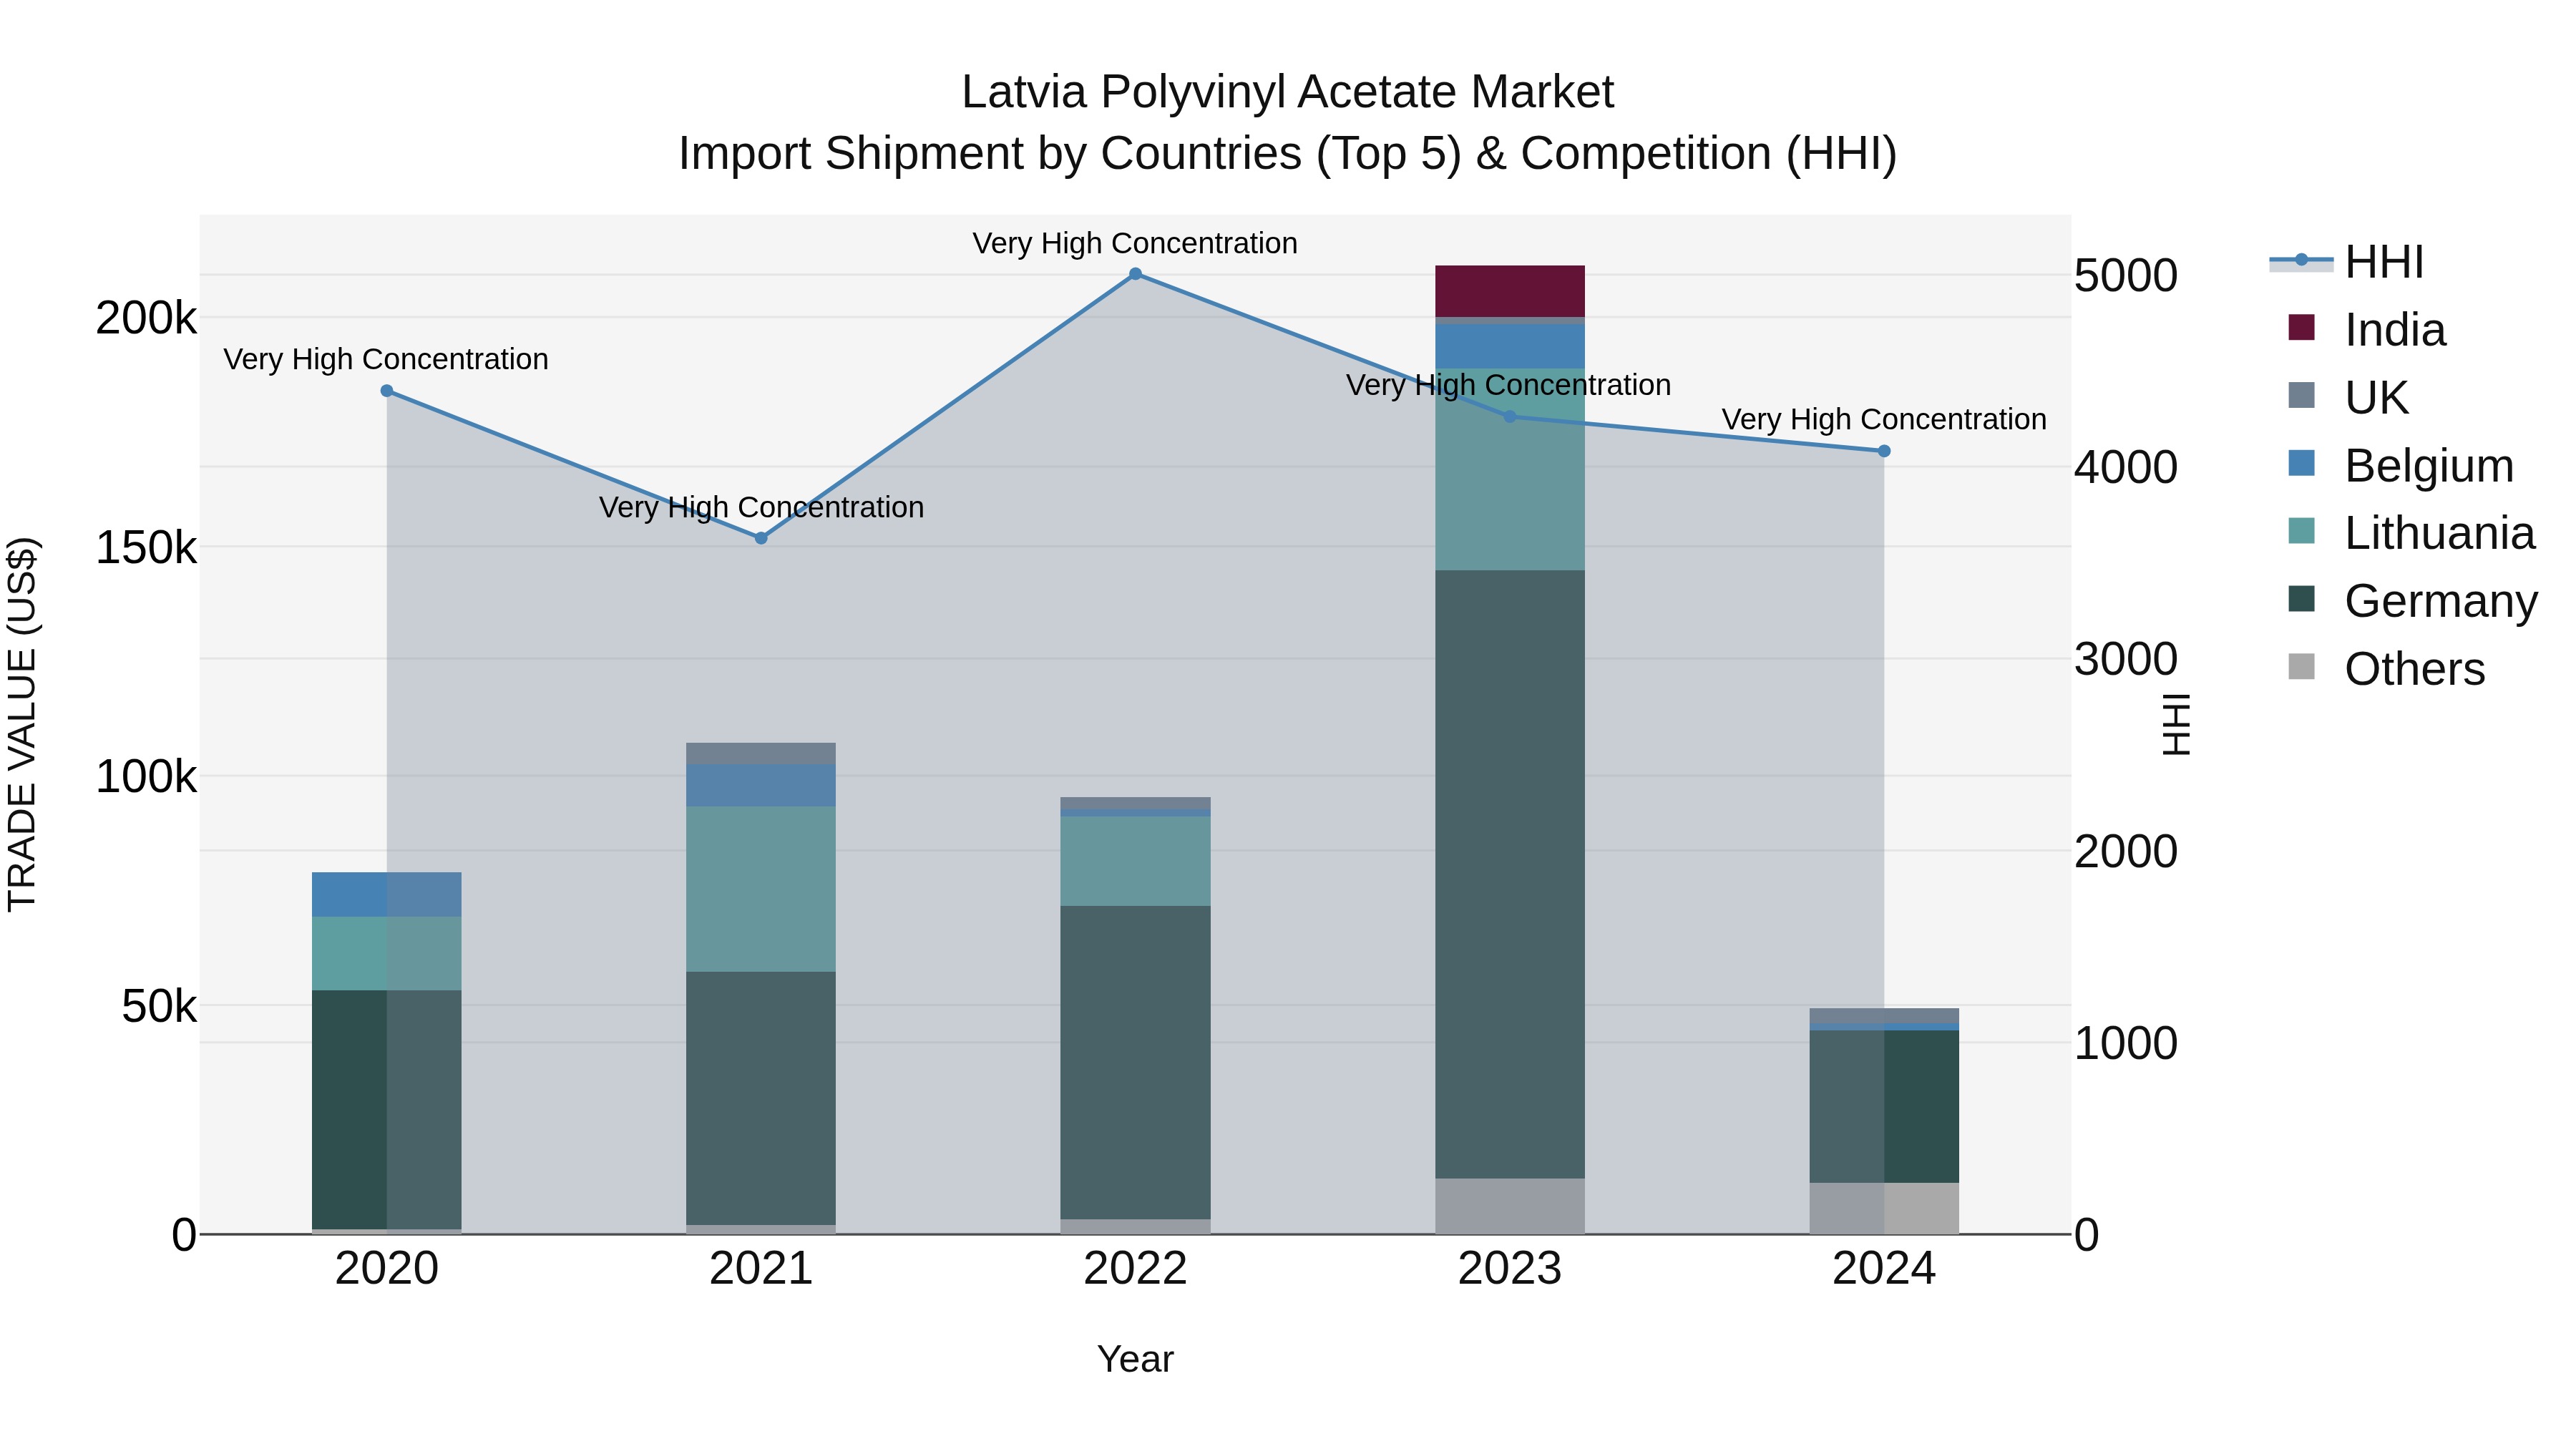Toggle the Germany legend entry

pos(2412,601)
